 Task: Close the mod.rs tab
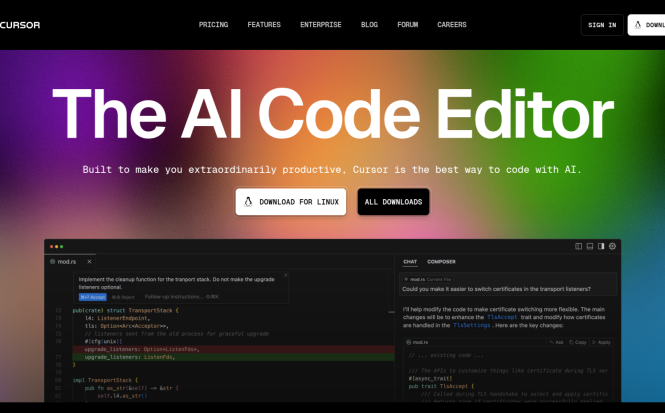89,262
